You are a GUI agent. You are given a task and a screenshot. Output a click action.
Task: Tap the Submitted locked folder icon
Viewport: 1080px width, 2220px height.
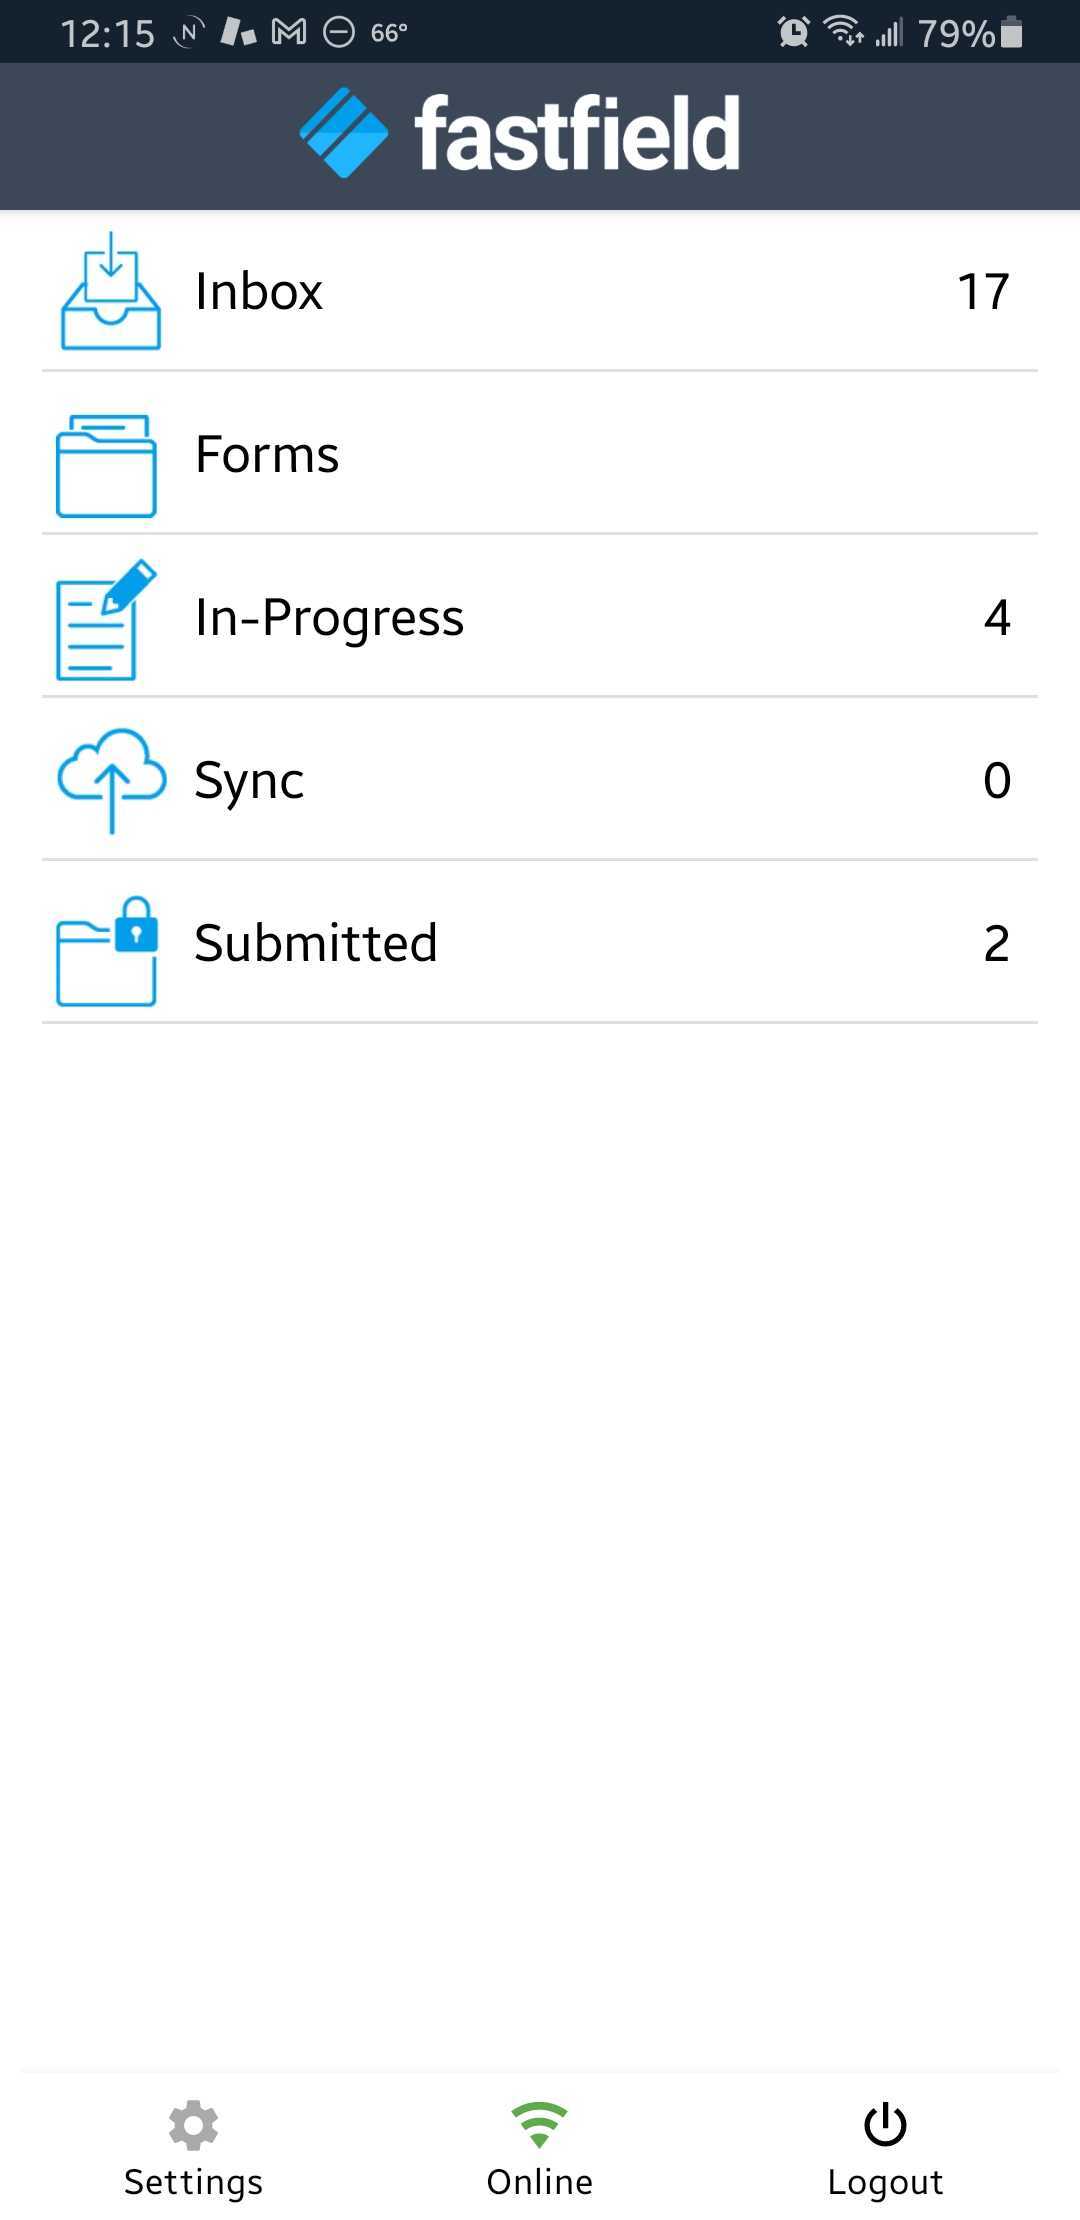(x=106, y=951)
